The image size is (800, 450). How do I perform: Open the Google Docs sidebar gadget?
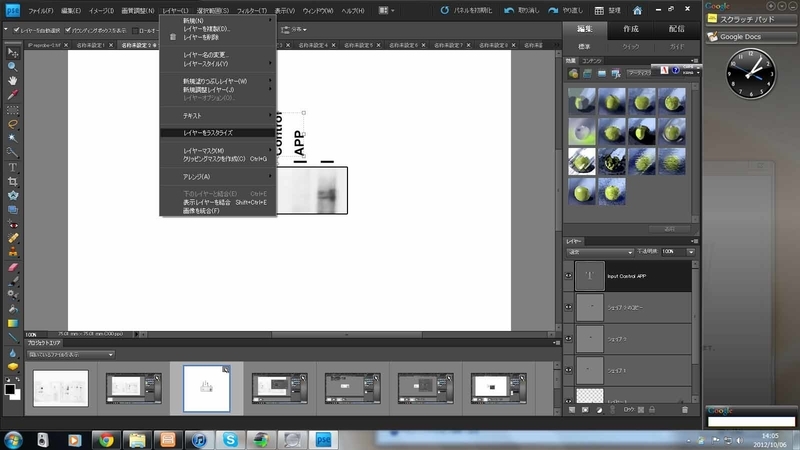[x=750, y=37]
